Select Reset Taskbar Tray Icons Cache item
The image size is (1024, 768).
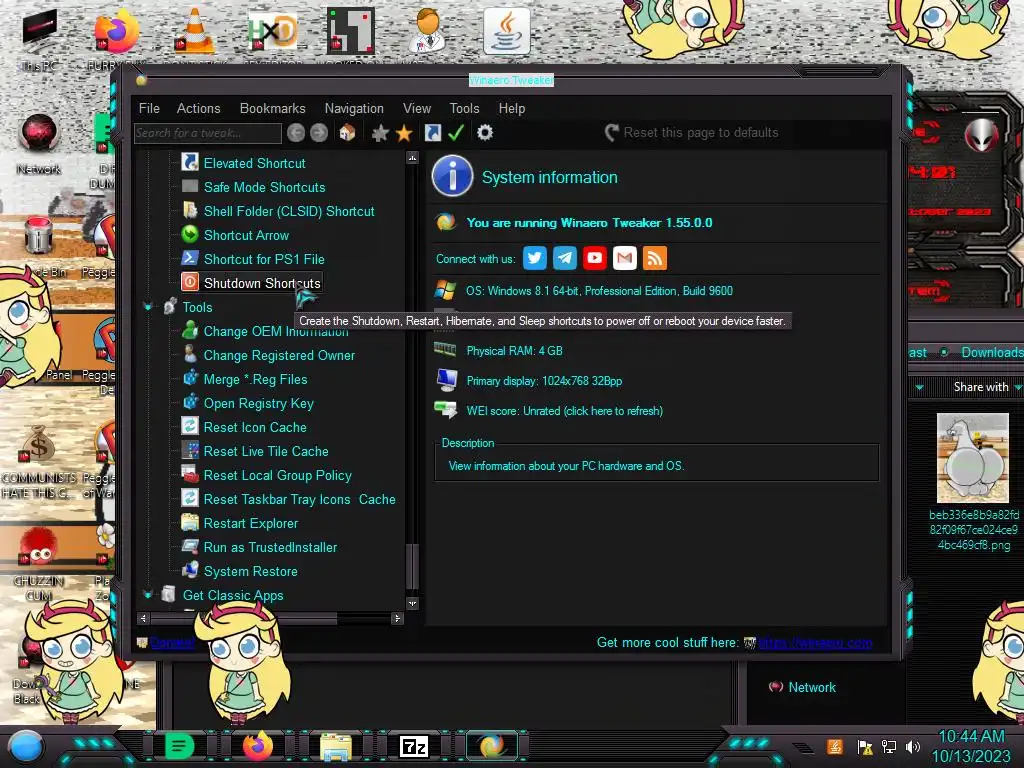tap(299, 499)
